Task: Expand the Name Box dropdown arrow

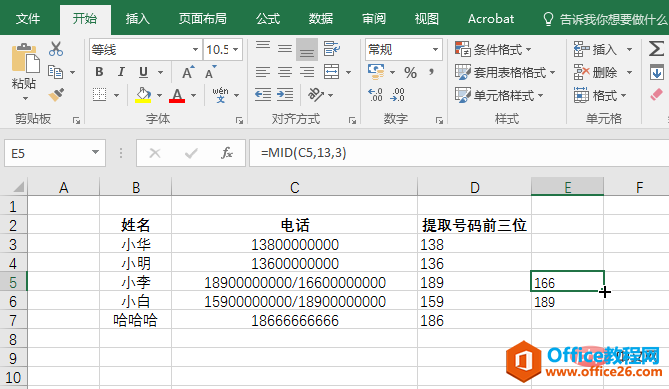Action: pyautogui.click(x=96, y=153)
